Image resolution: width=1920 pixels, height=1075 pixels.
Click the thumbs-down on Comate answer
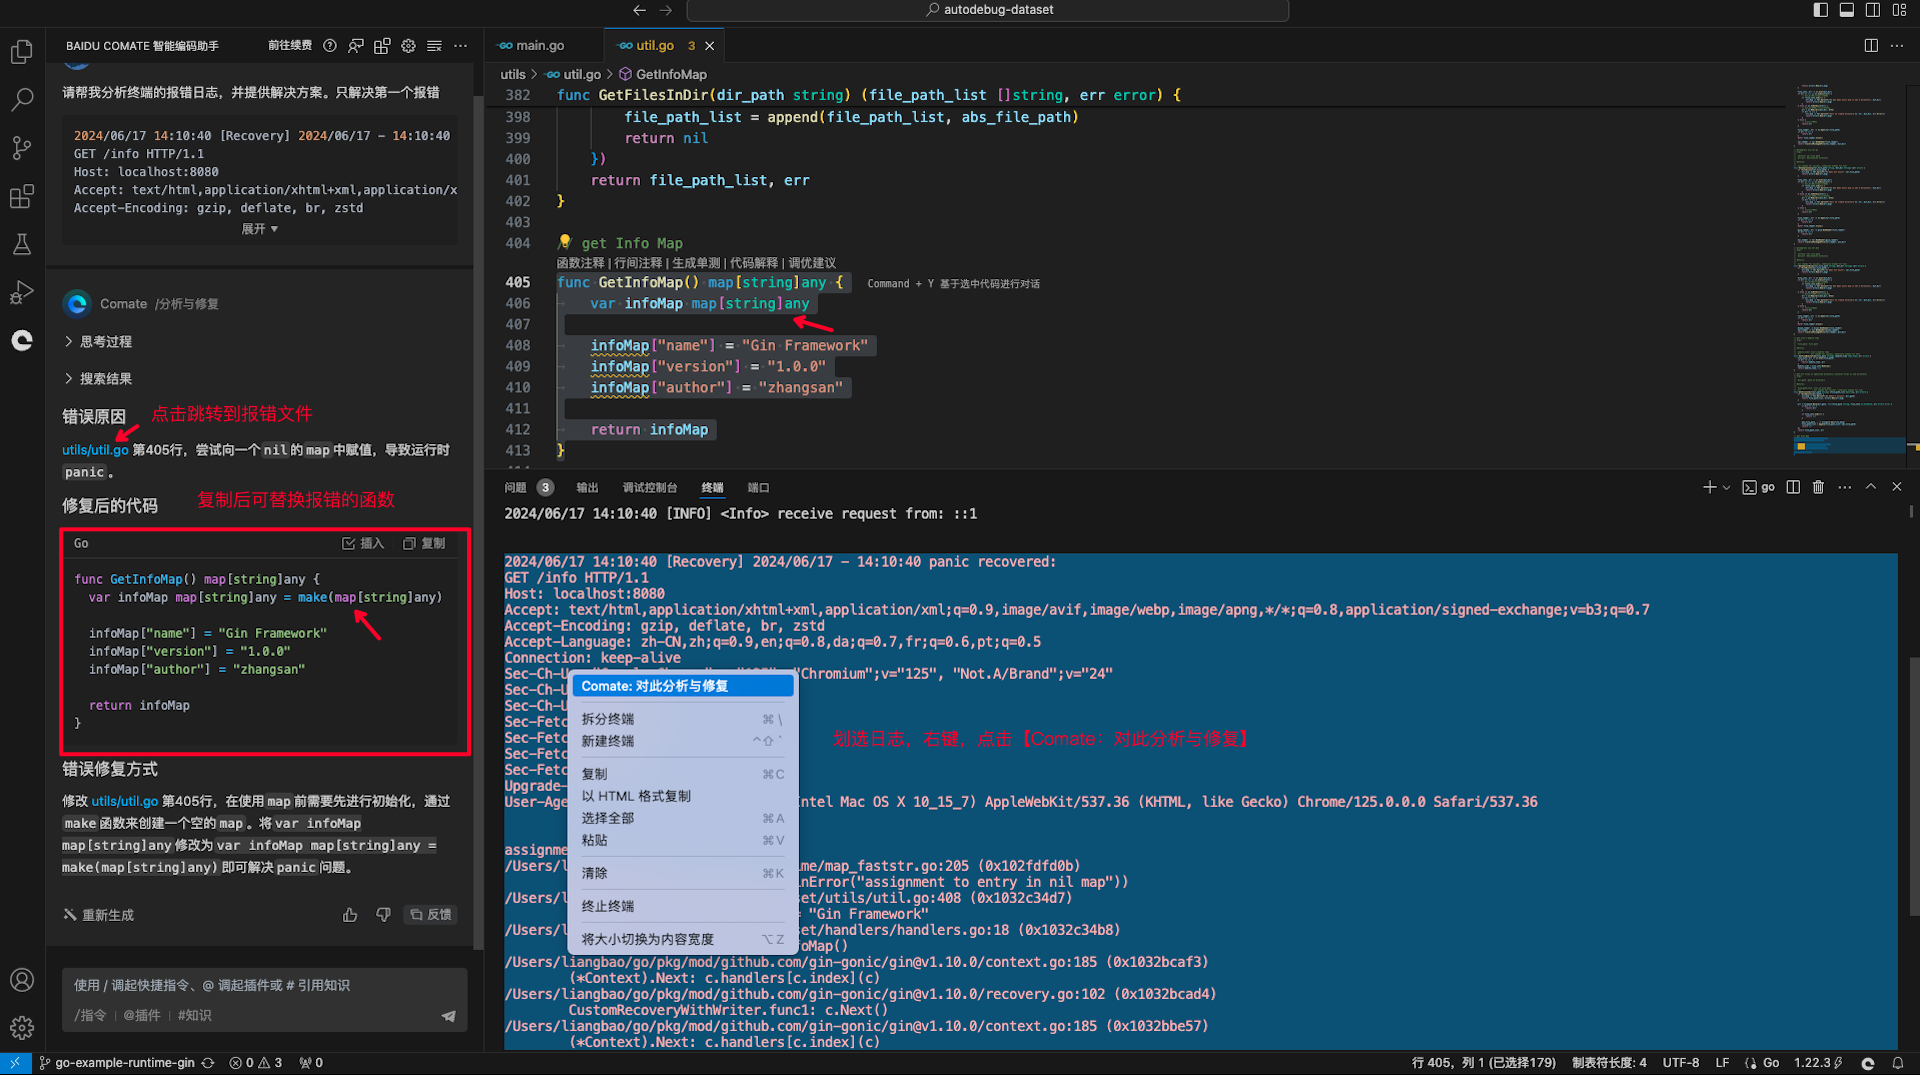tap(383, 915)
